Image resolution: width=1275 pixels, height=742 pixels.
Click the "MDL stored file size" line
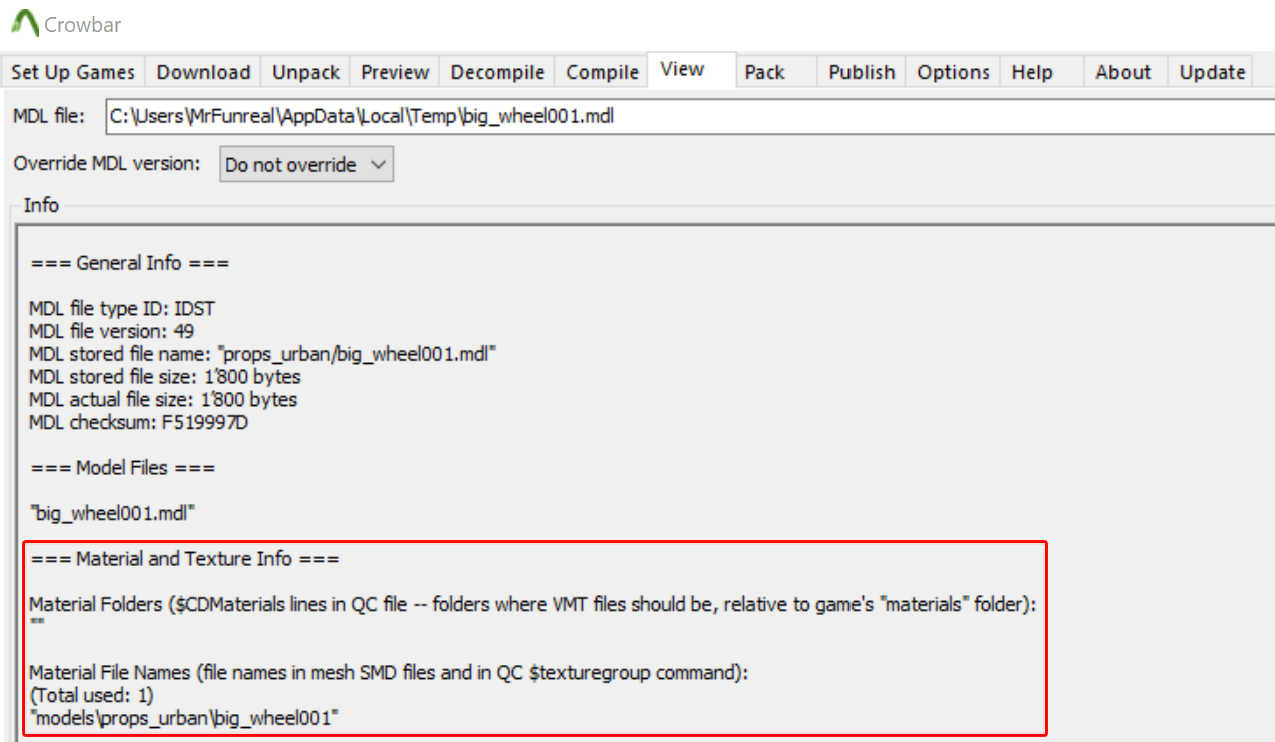[165, 377]
